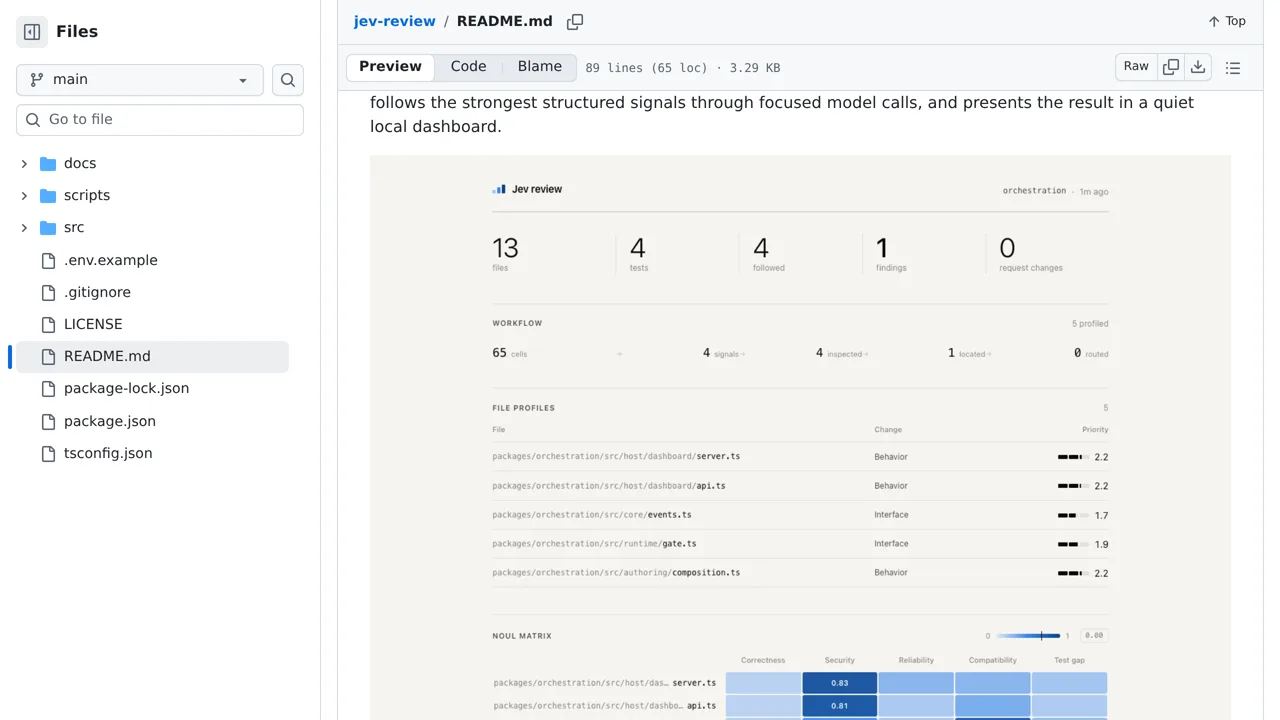Click the docs folder icon
The image size is (1280, 720).
point(48,164)
